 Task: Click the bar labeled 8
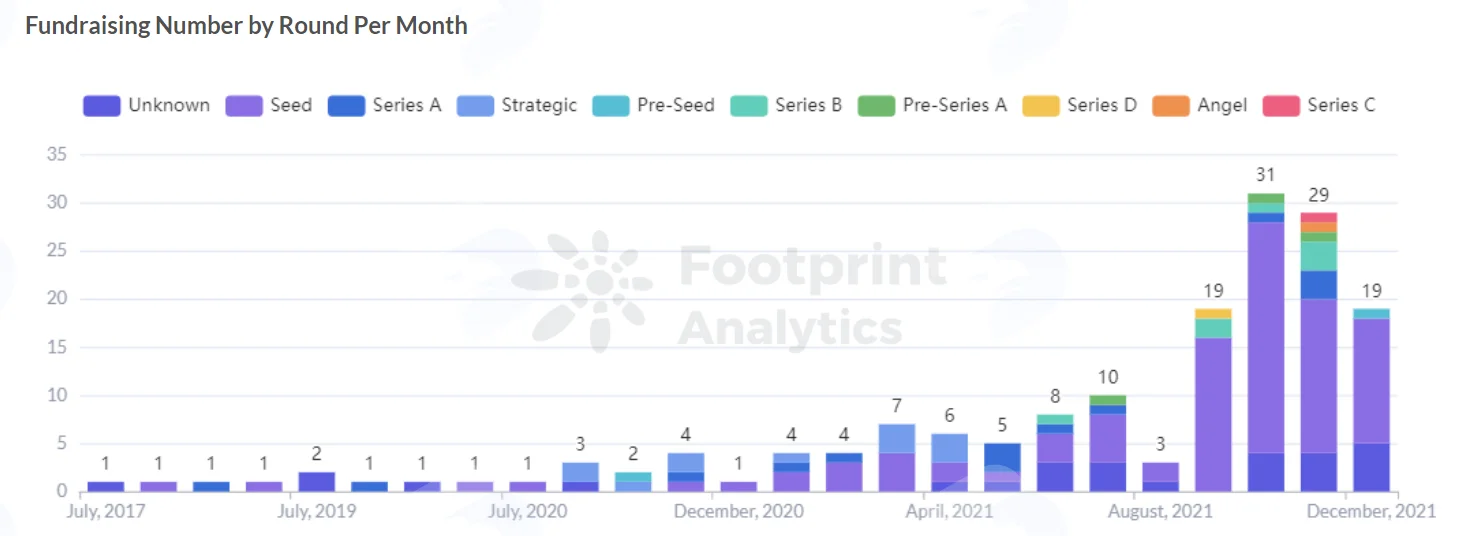tap(1054, 452)
